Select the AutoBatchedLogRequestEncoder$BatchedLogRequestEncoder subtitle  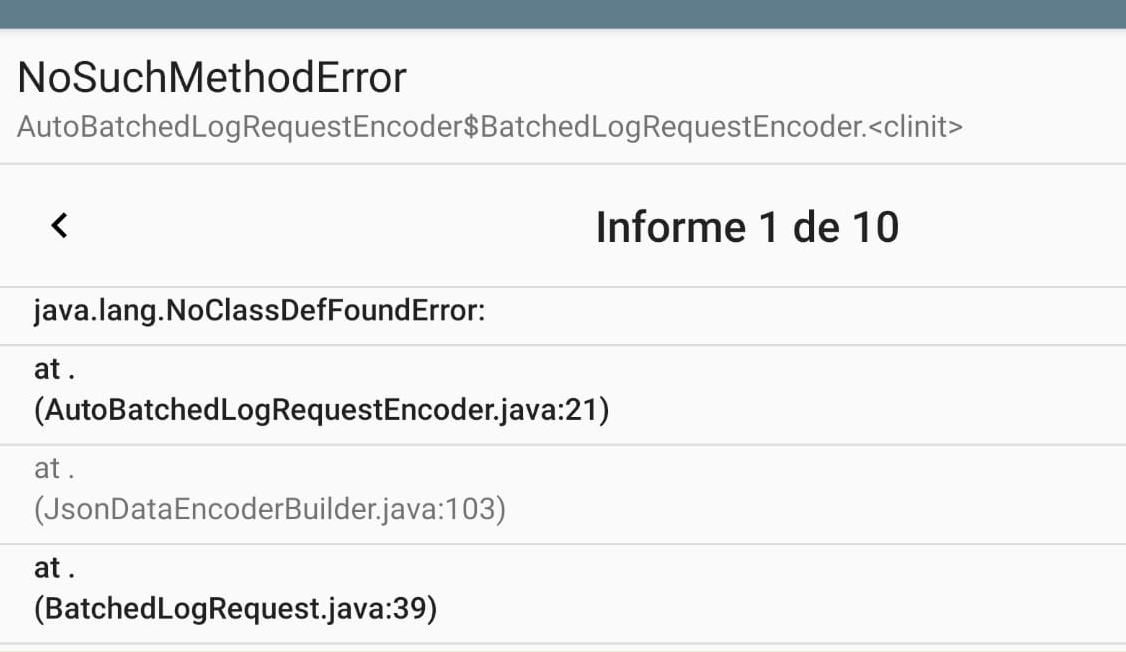coord(440,127)
